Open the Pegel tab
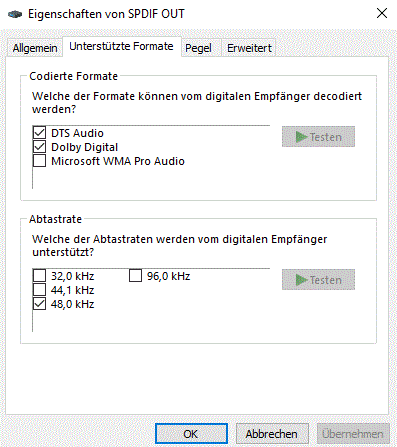 point(198,48)
